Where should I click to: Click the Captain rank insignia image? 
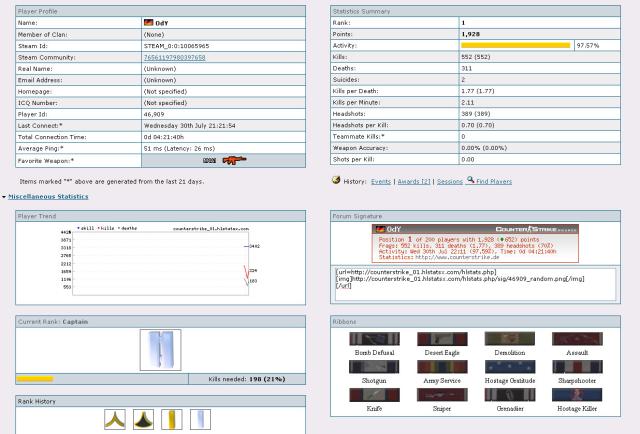(x=161, y=349)
